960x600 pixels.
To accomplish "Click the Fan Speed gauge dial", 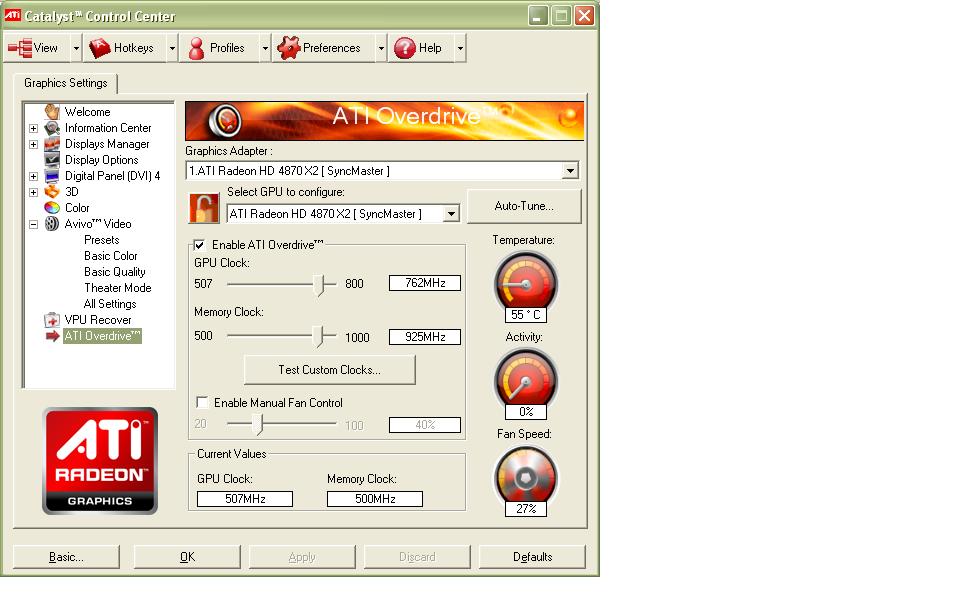I will click(x=525, y=477).
